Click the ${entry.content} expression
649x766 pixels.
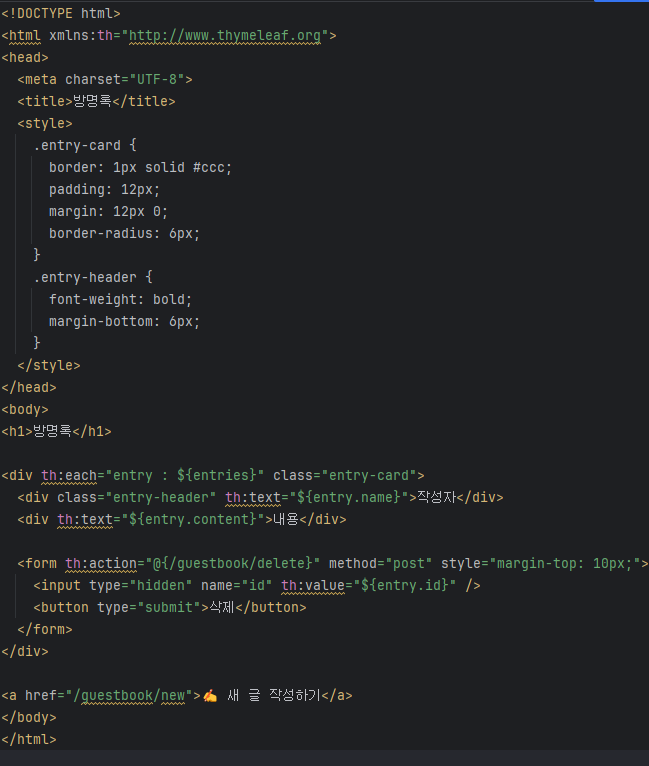193,519
